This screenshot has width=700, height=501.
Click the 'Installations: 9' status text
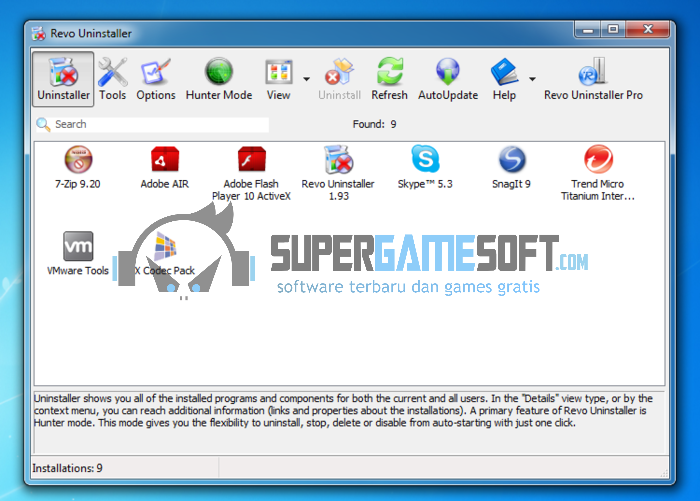pos(67,468)
